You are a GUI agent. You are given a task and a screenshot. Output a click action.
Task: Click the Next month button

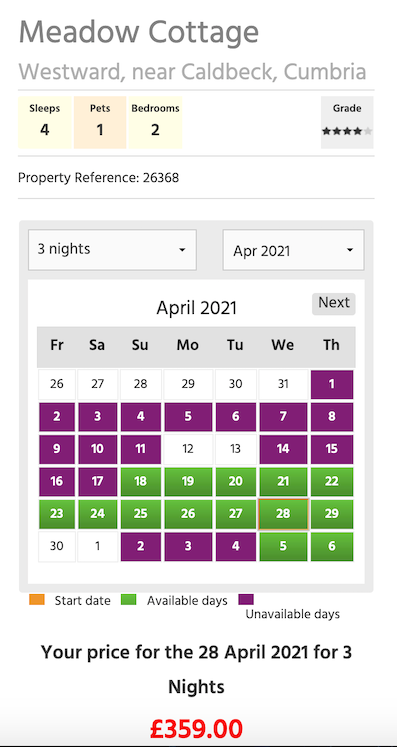point(334,303)
